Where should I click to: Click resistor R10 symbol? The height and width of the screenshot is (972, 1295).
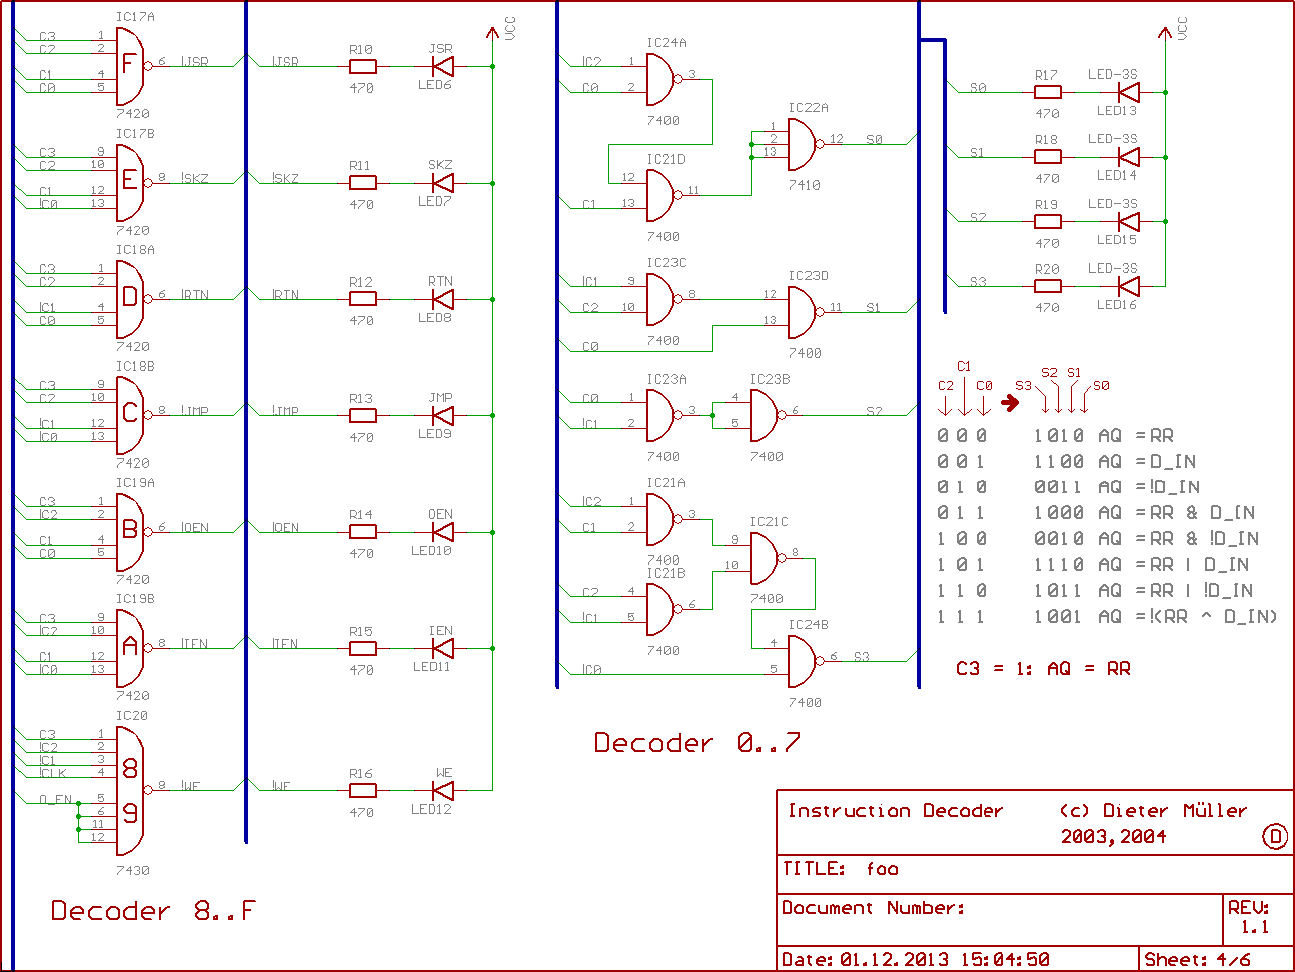362,67
